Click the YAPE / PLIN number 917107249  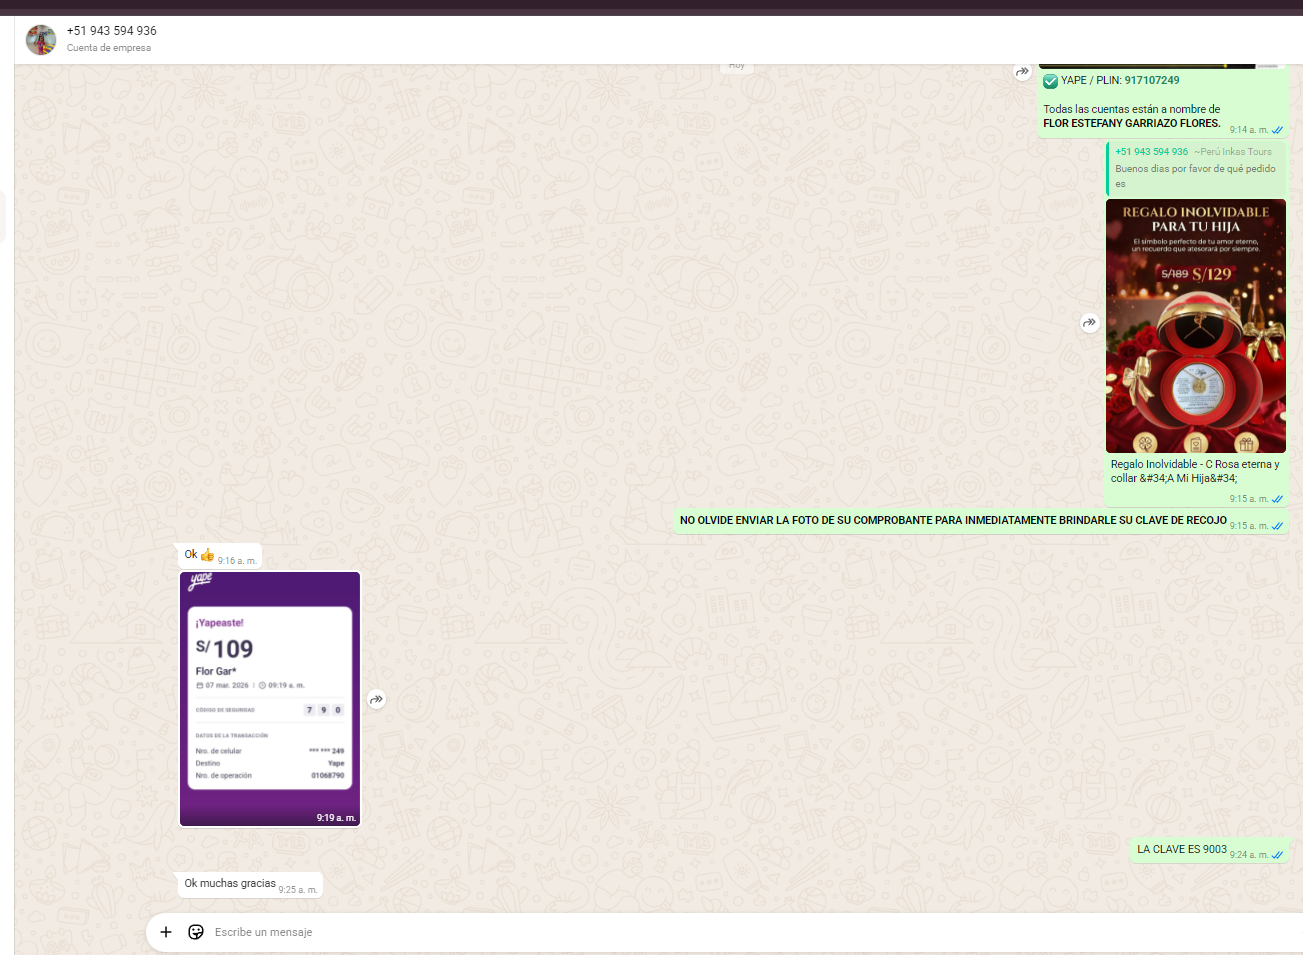click(x=1151, y=80)
